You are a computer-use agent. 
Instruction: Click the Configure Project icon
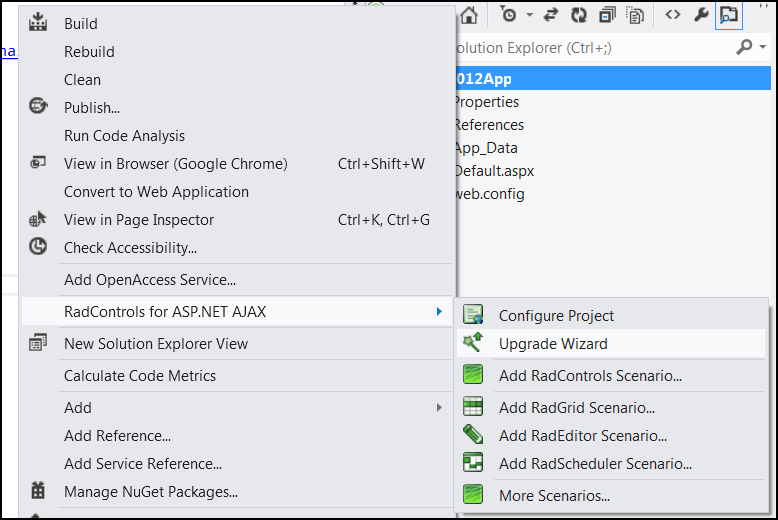point(473,314)
